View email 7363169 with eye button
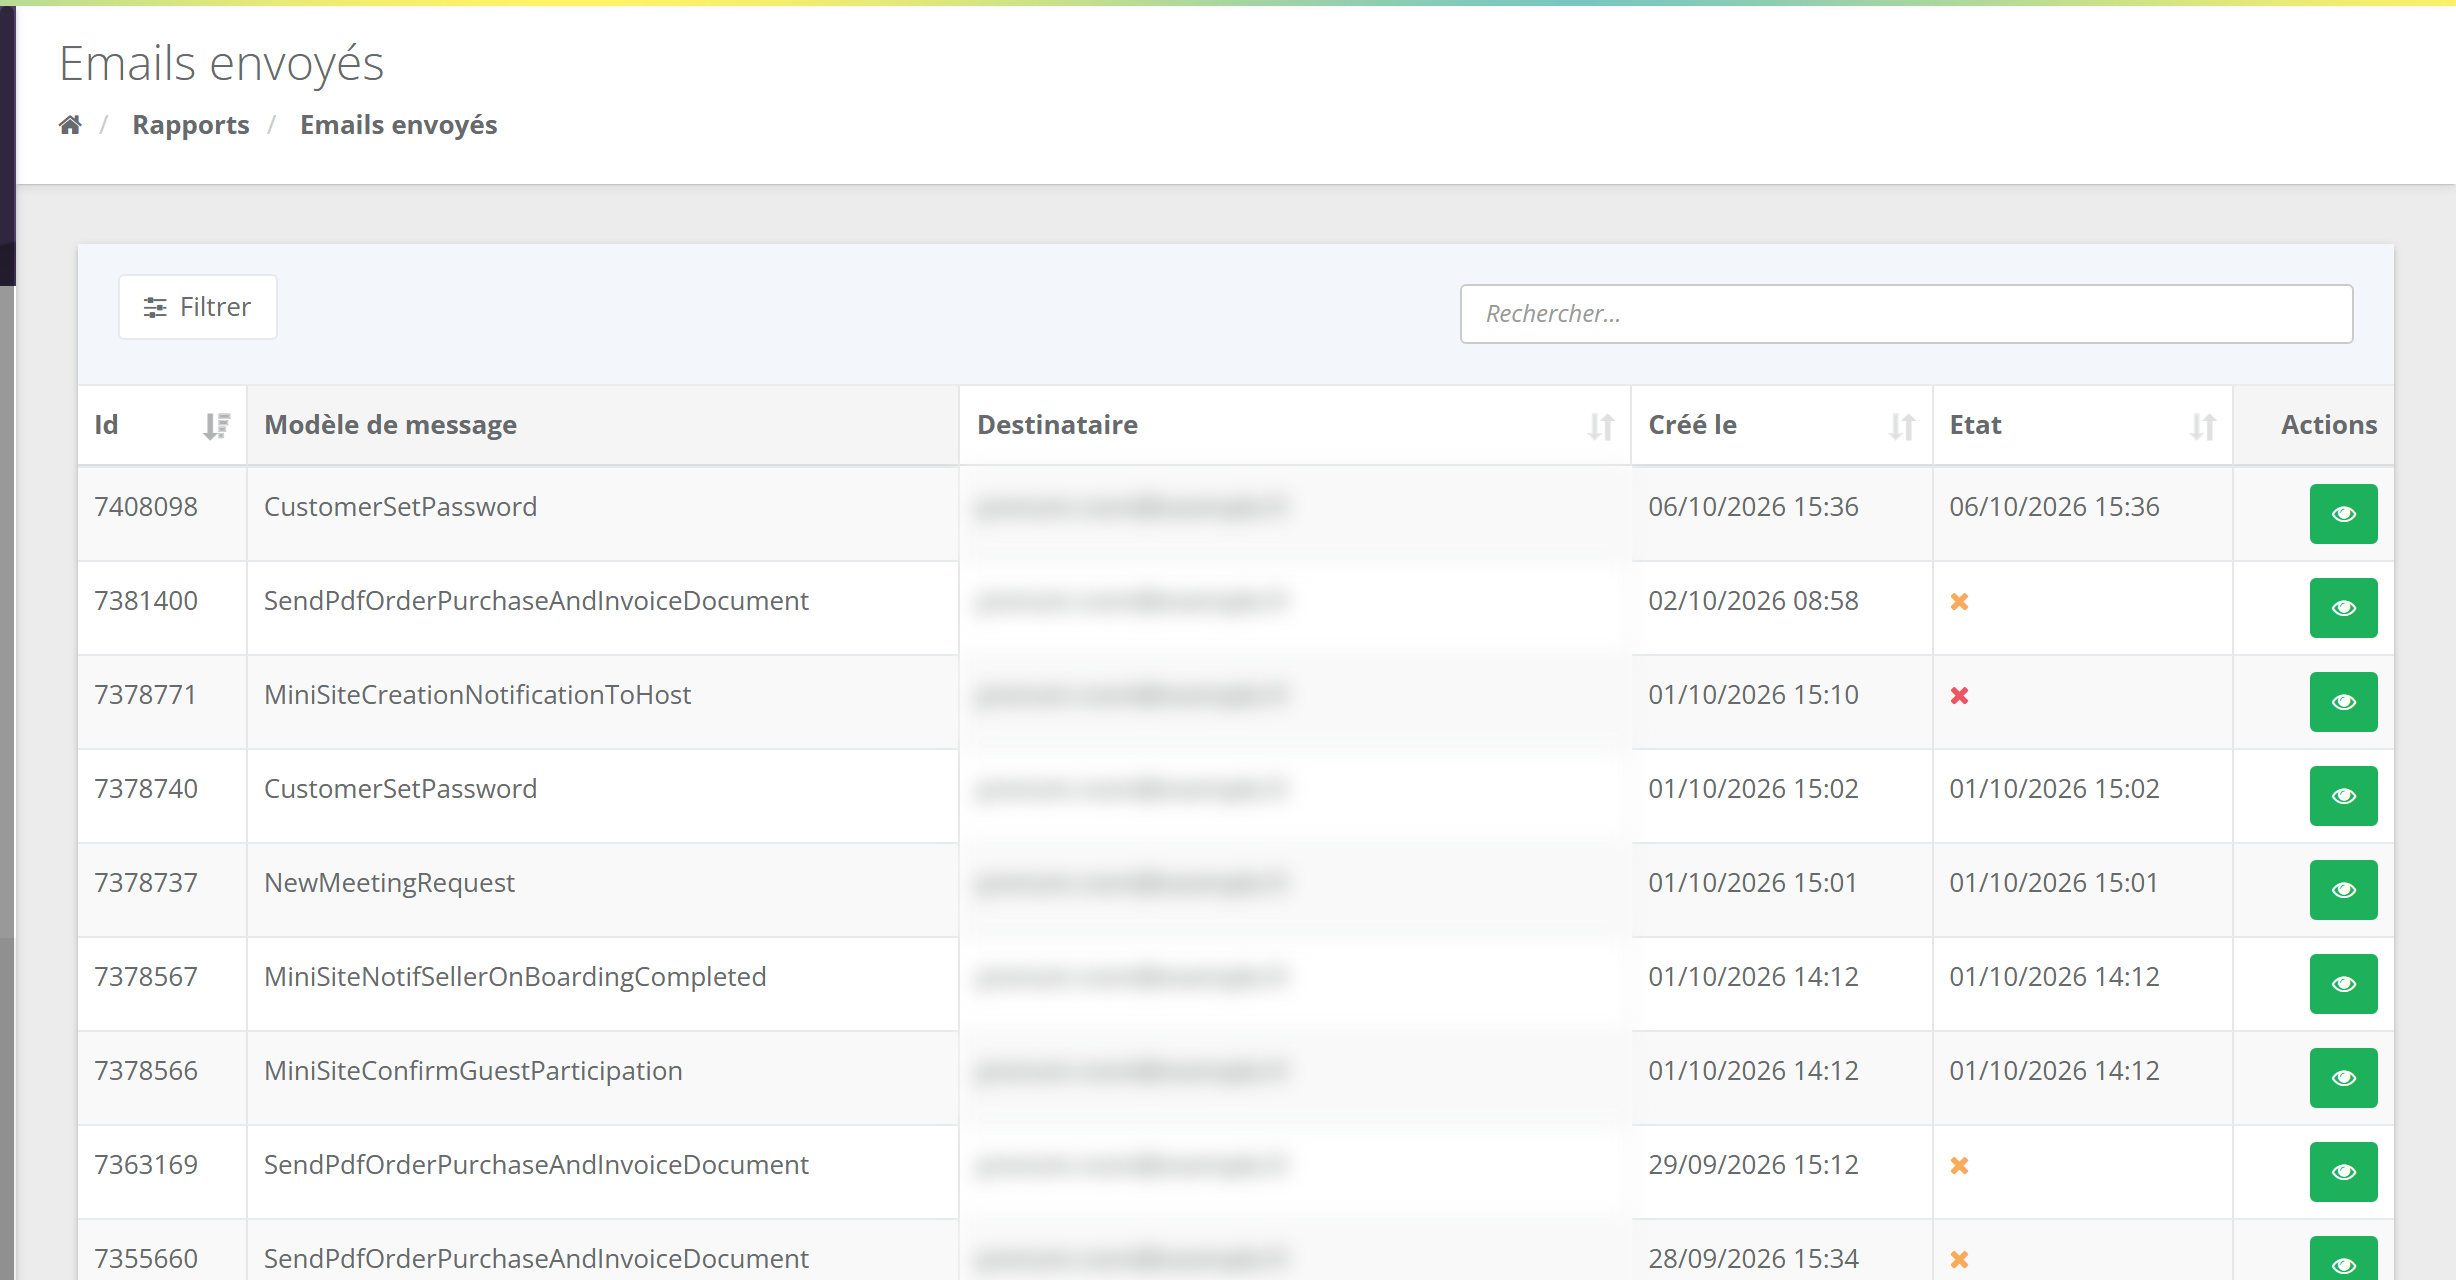This screenshot has height=1280, width=2456. point(2343,1172)
